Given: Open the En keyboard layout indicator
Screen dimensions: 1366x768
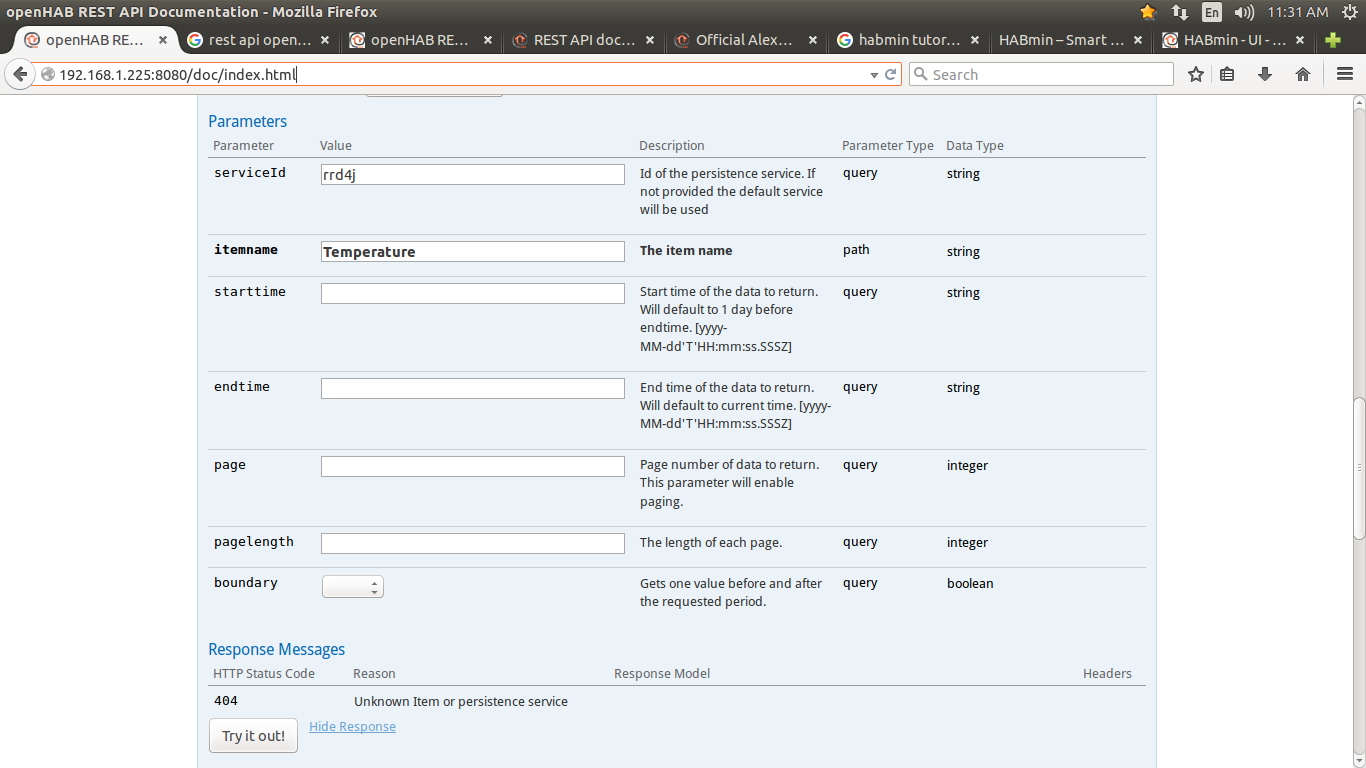Looking at the screenshot, I should [x=1211, y=12].
